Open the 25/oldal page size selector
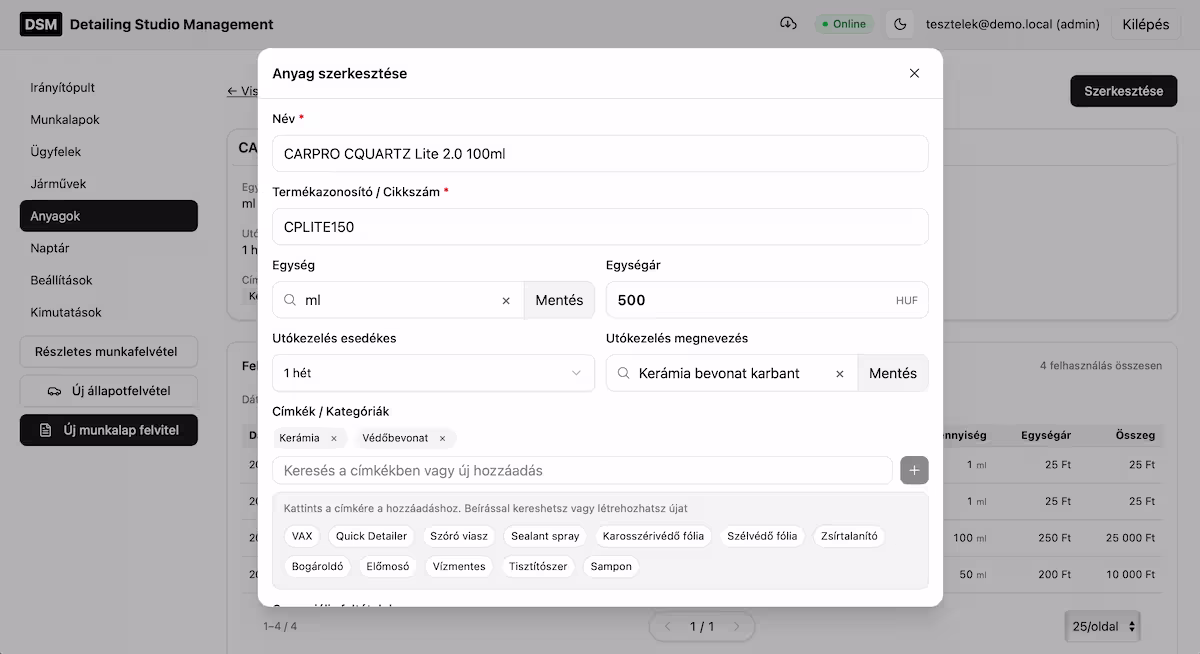 pos(1102,626)
